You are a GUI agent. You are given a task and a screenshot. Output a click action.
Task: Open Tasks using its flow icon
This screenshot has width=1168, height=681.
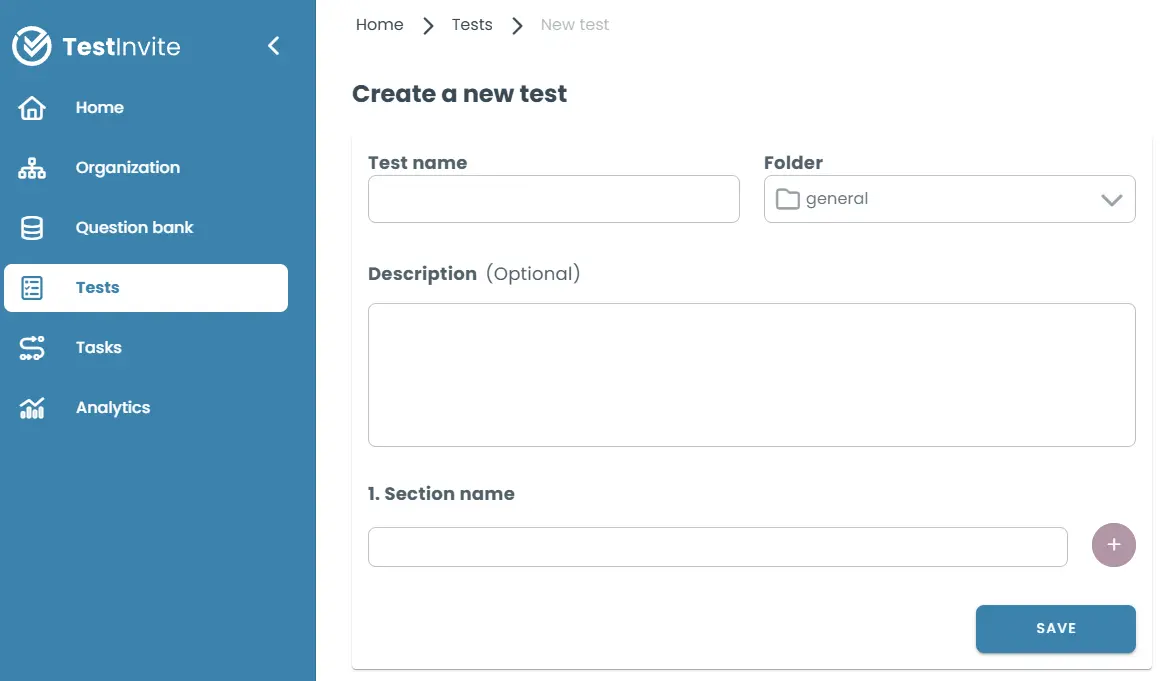(33, 347)
